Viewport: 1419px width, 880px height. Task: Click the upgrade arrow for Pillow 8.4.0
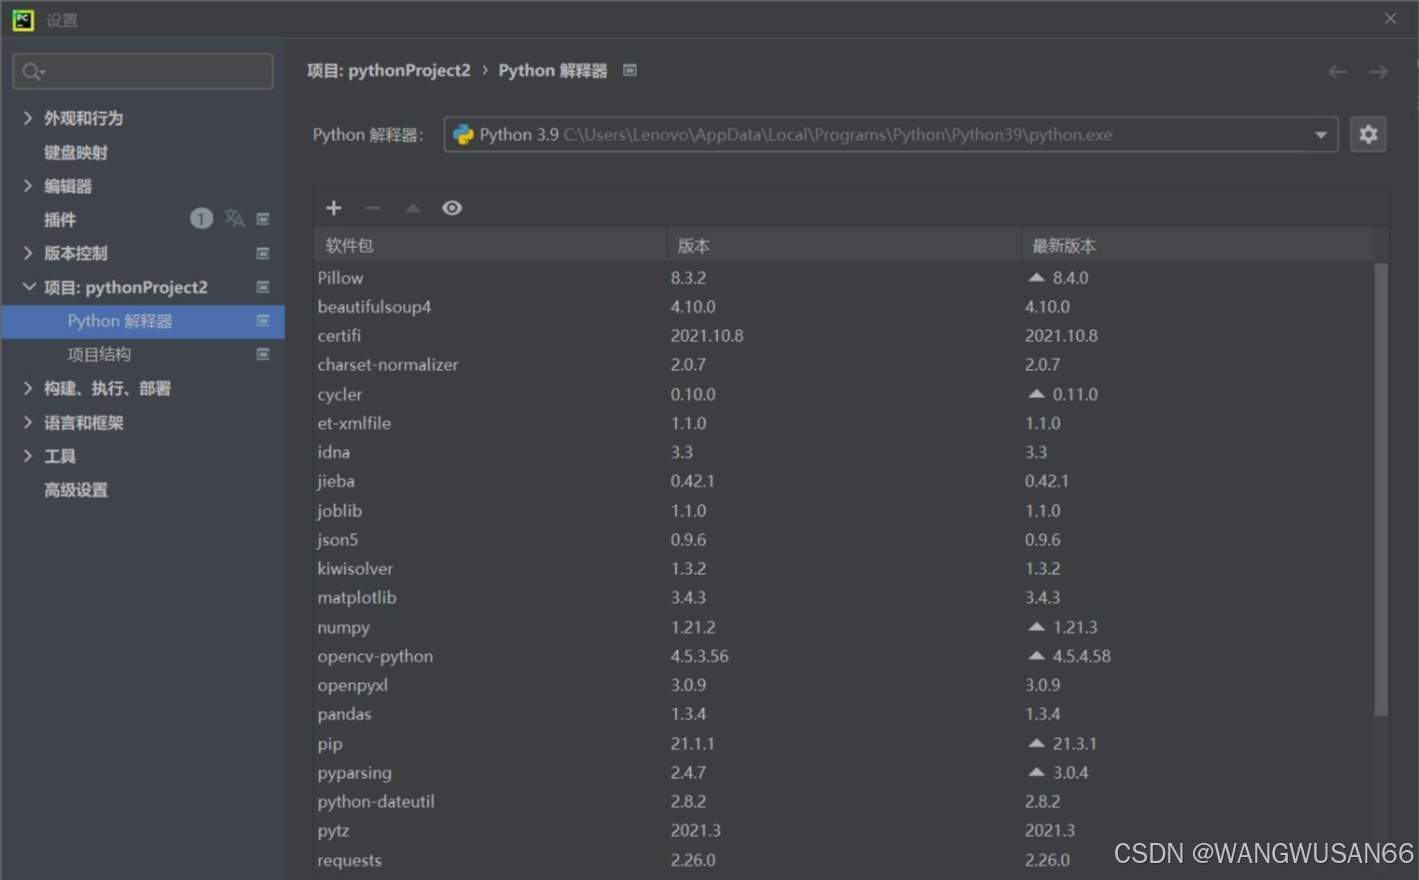[1036, 277]
